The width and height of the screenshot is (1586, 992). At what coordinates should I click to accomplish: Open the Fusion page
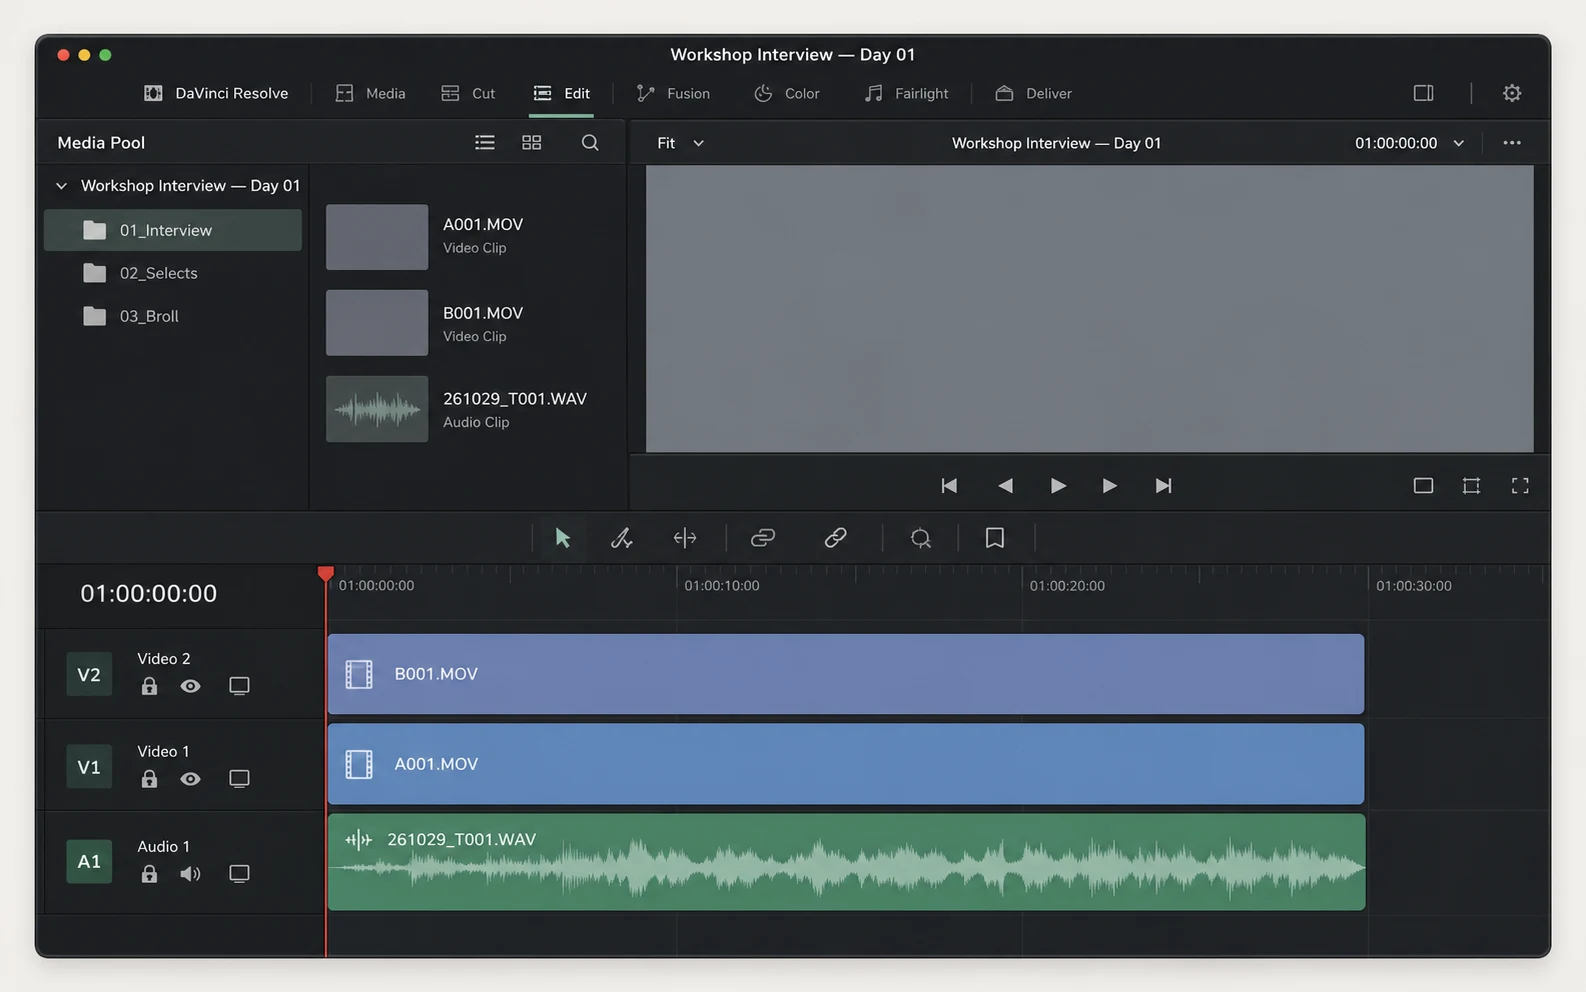coord(673,93)
